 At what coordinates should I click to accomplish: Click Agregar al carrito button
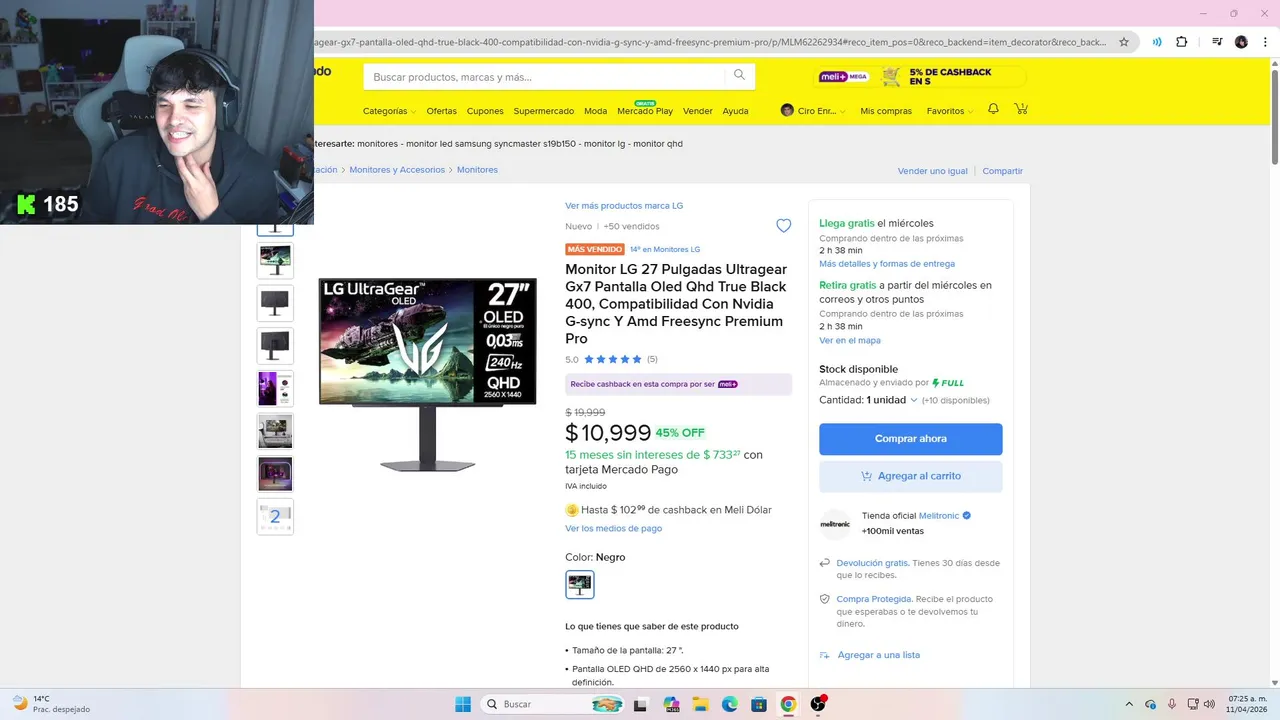(x=910, y=476)
